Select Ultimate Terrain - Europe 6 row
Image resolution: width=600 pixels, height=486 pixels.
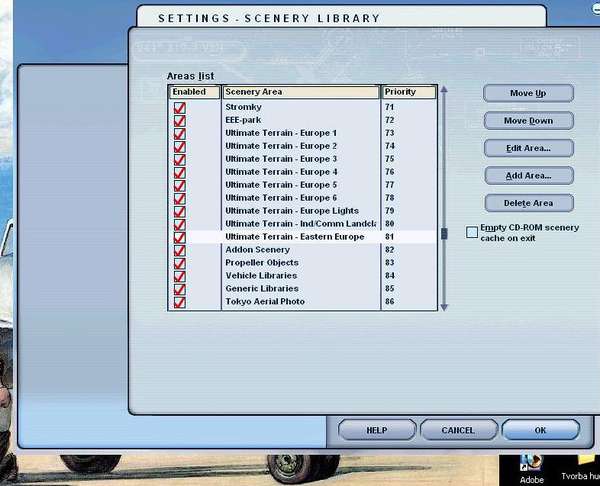click(x=302, y=198)
